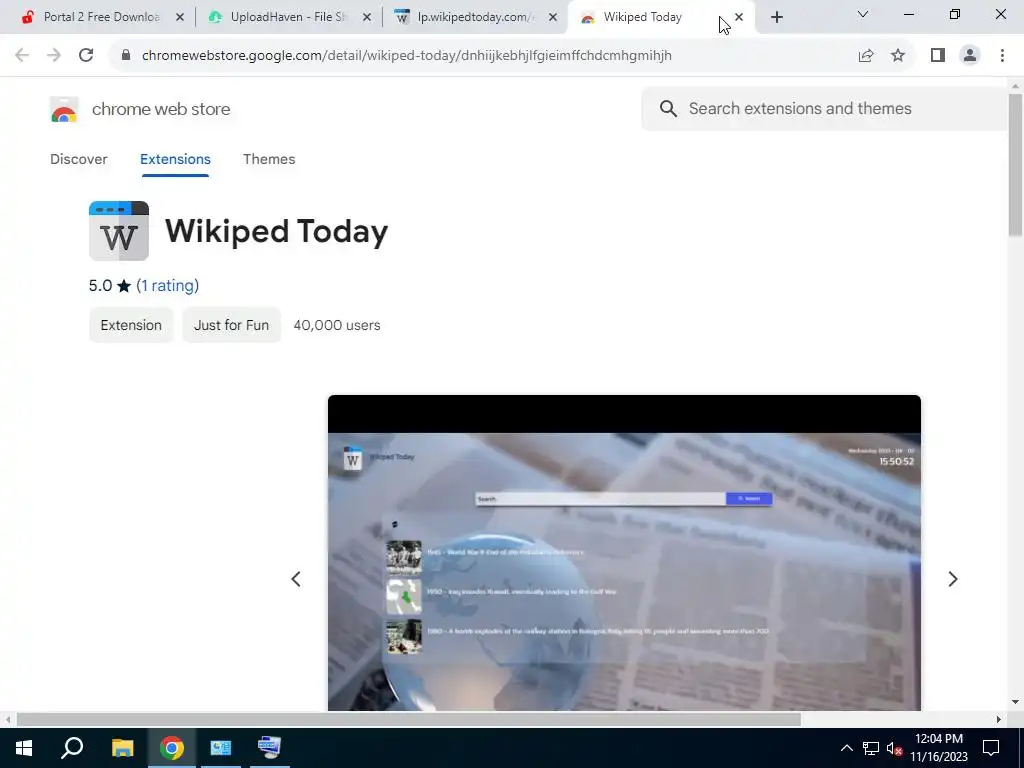Close the Portal 2 Free Download tab

pos(180,18)
